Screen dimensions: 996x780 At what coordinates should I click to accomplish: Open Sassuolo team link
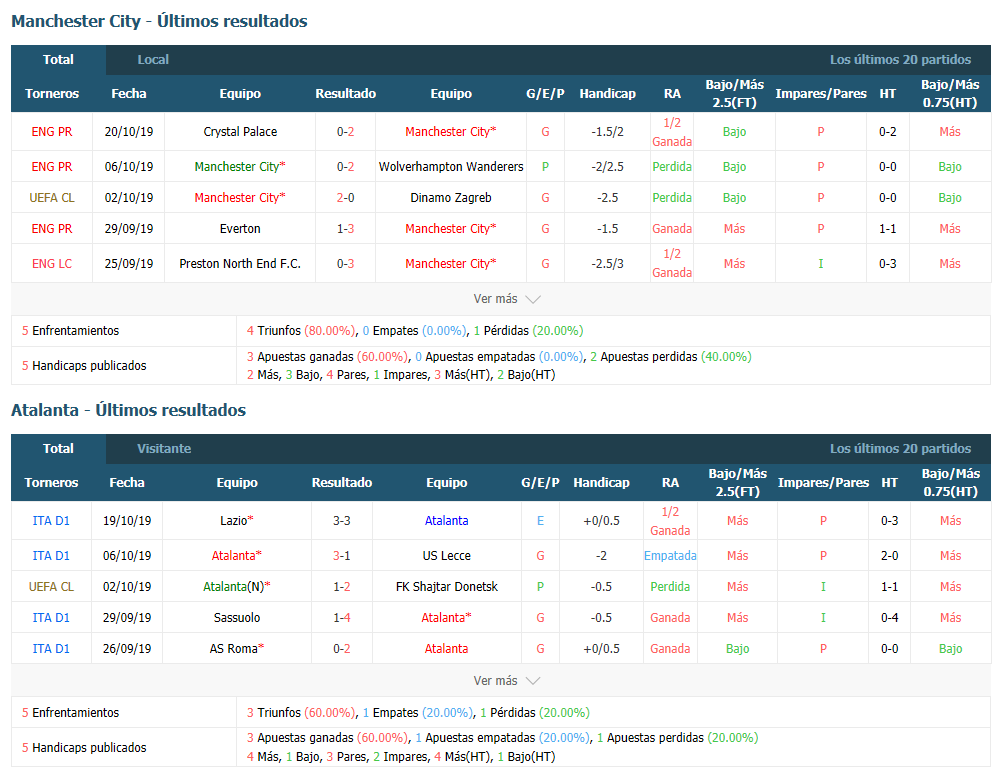(237, 617)
